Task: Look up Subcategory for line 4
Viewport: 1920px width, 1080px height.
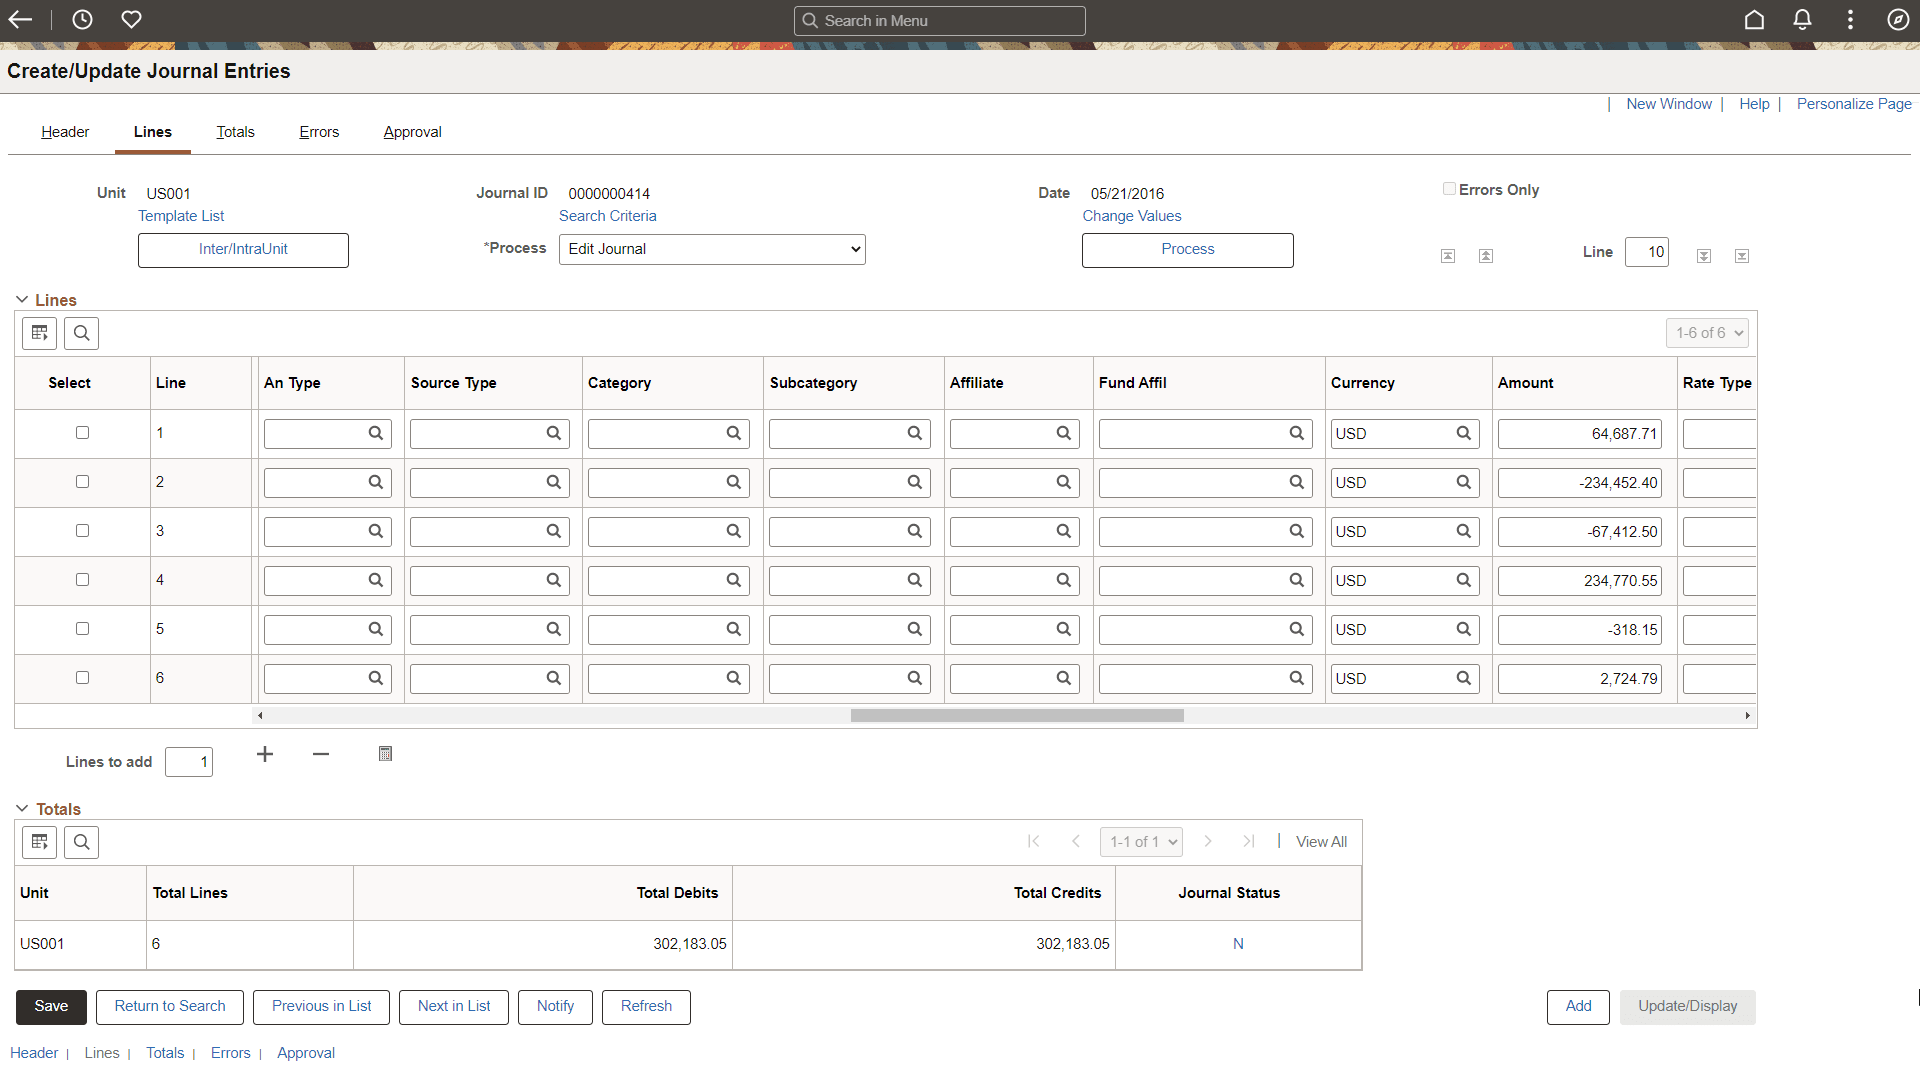Action: [x=915, y=580]
